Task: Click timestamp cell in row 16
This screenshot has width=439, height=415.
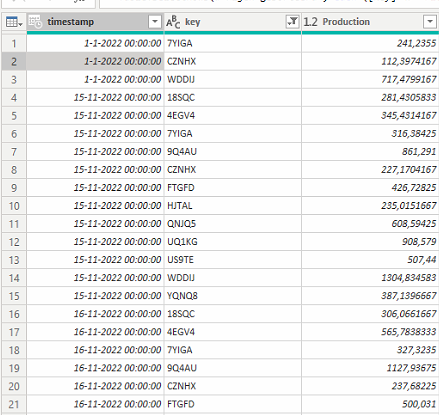Action: tap(95, 314)
